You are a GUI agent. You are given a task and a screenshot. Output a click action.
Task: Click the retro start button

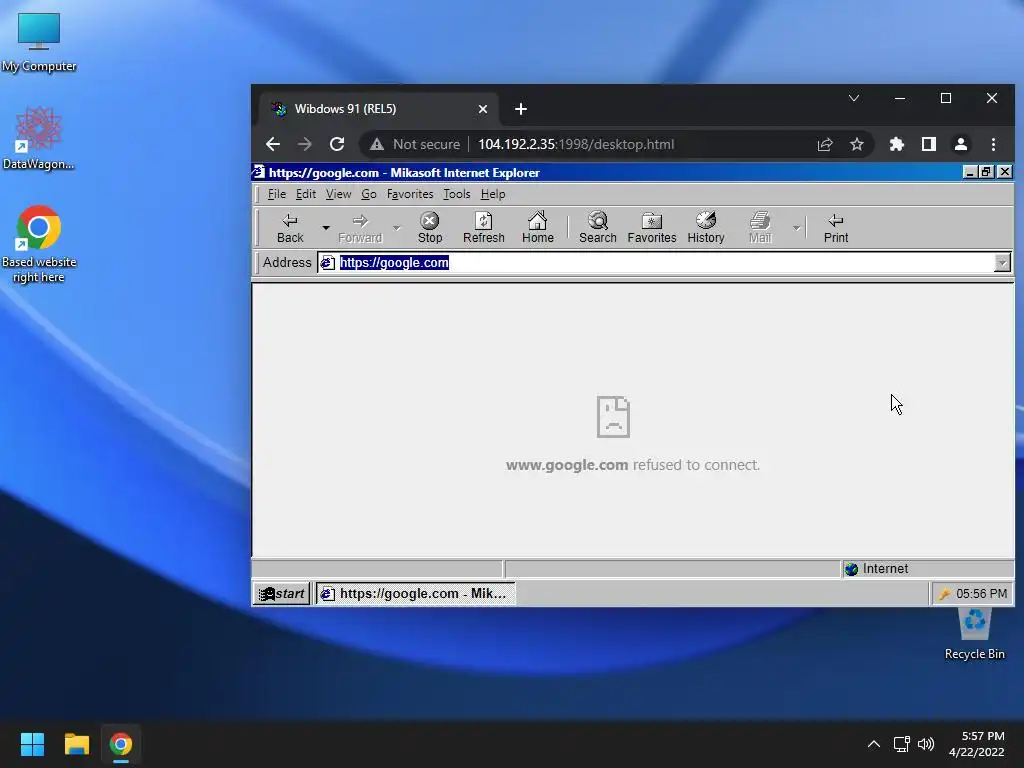[281, 594]
